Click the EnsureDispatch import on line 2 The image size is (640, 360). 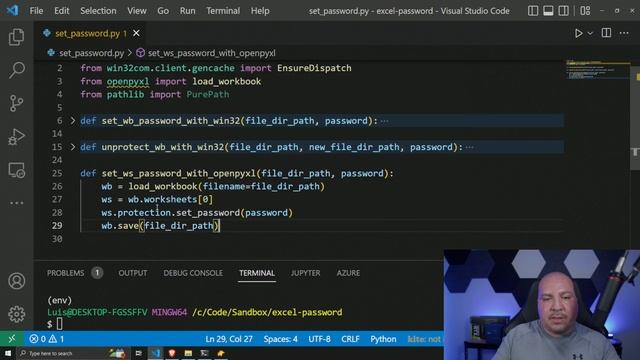coord(314,68)
